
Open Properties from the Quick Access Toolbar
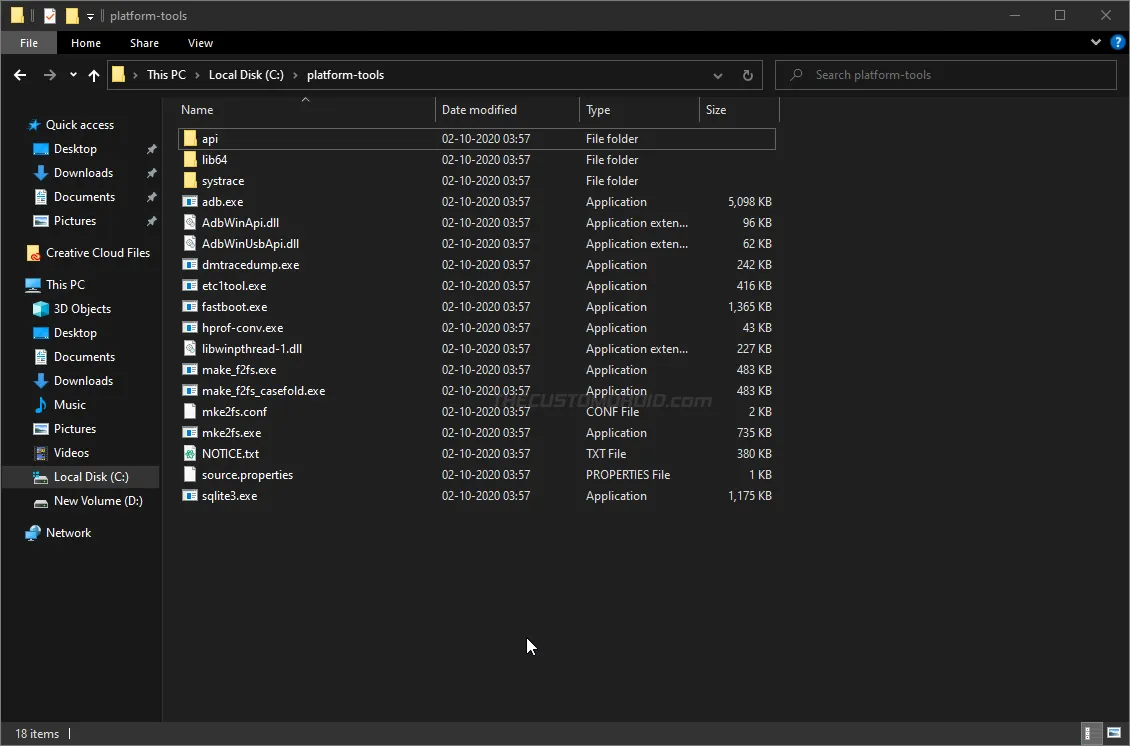[x=48, y=15]
